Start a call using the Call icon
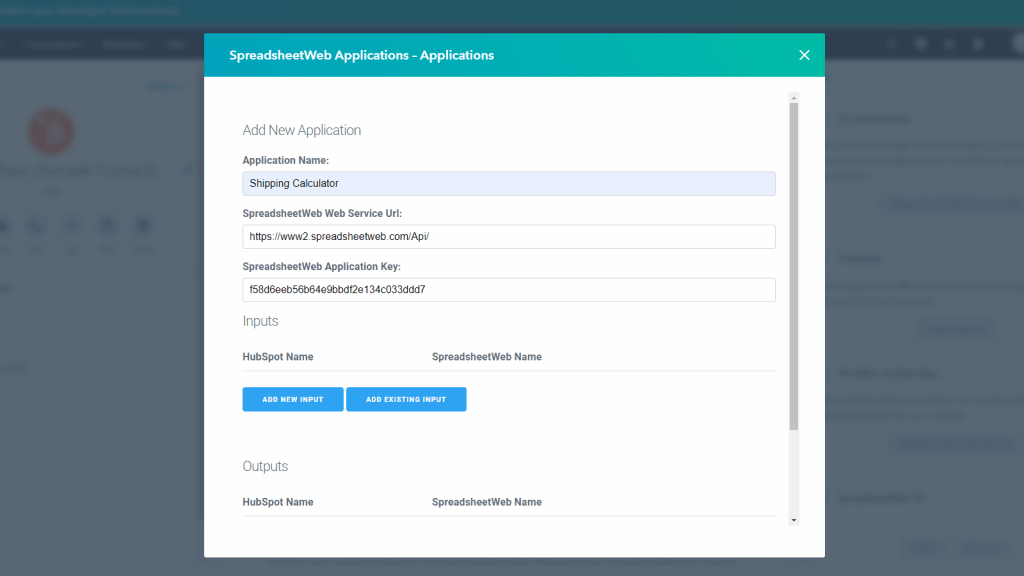The image size is (1024, 576). coord(72,226)
